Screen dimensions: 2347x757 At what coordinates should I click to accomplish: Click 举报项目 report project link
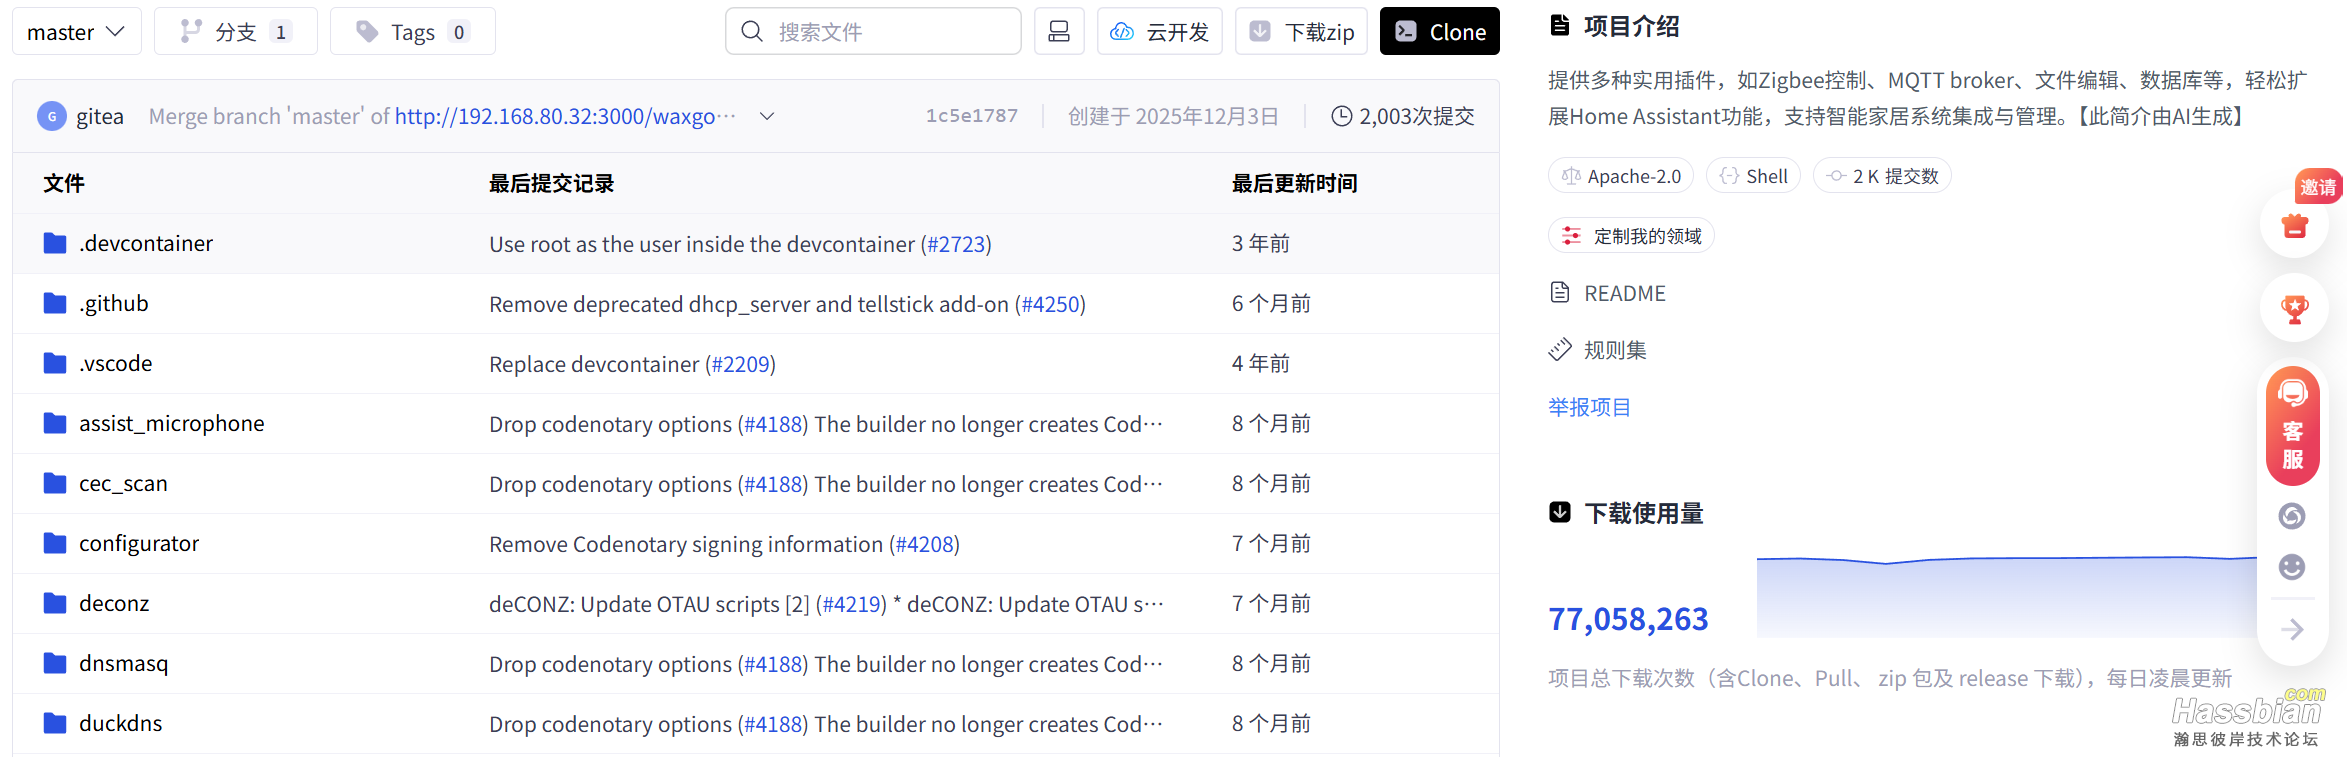[1589, 407]
